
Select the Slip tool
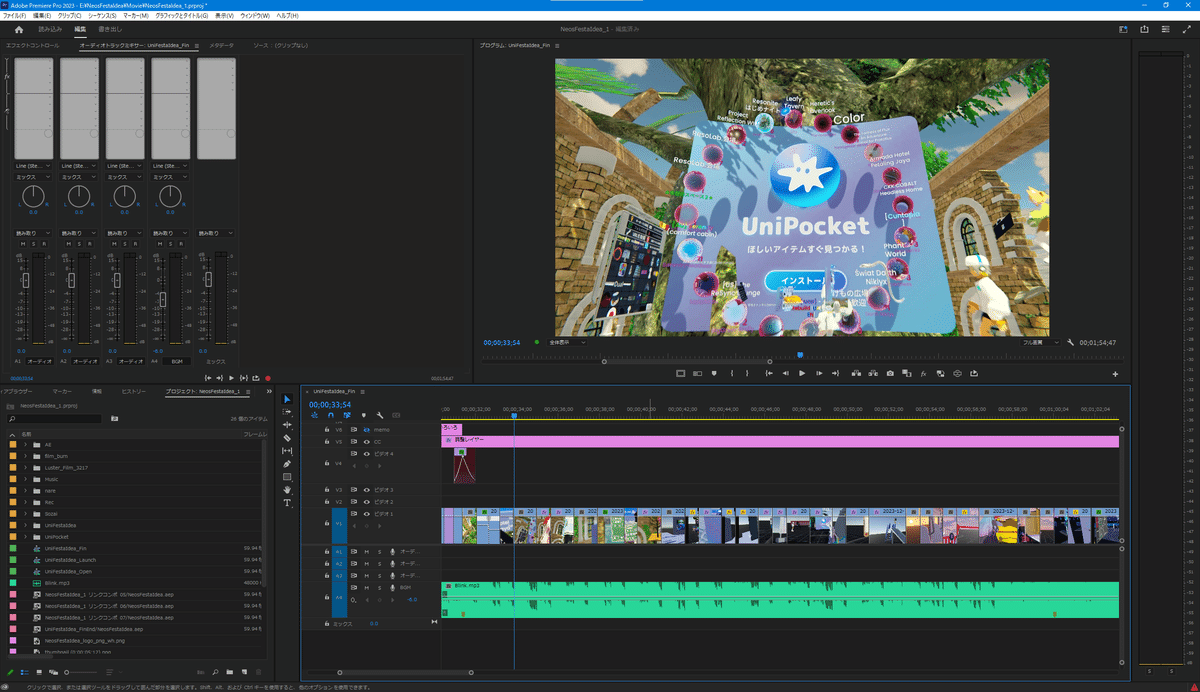click(x=287, y=451)
